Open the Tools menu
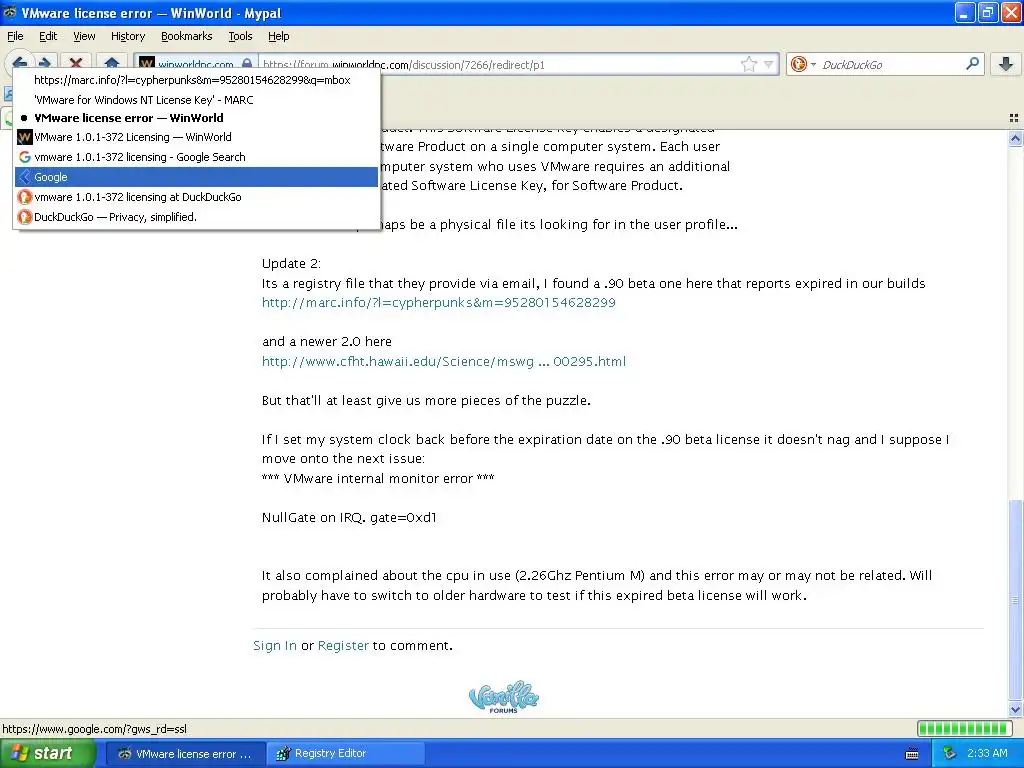 240,36
